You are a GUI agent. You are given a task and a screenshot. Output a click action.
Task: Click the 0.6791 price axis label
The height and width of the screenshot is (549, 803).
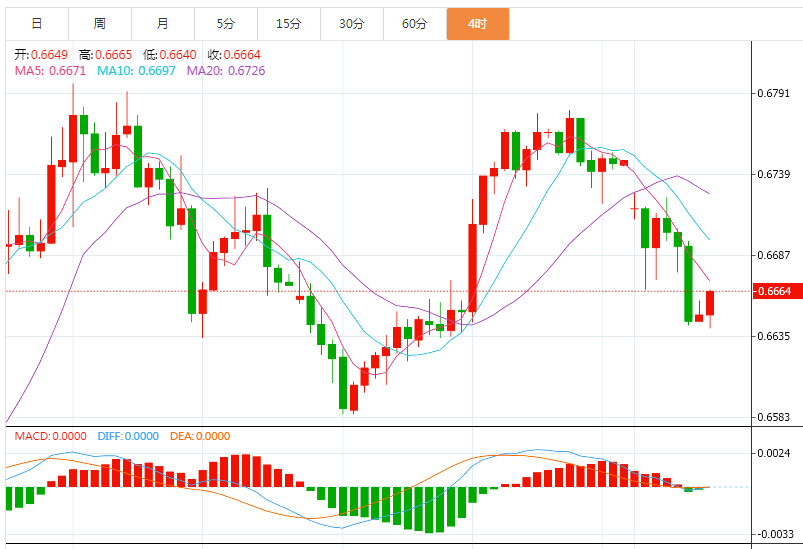pos(776,94)
